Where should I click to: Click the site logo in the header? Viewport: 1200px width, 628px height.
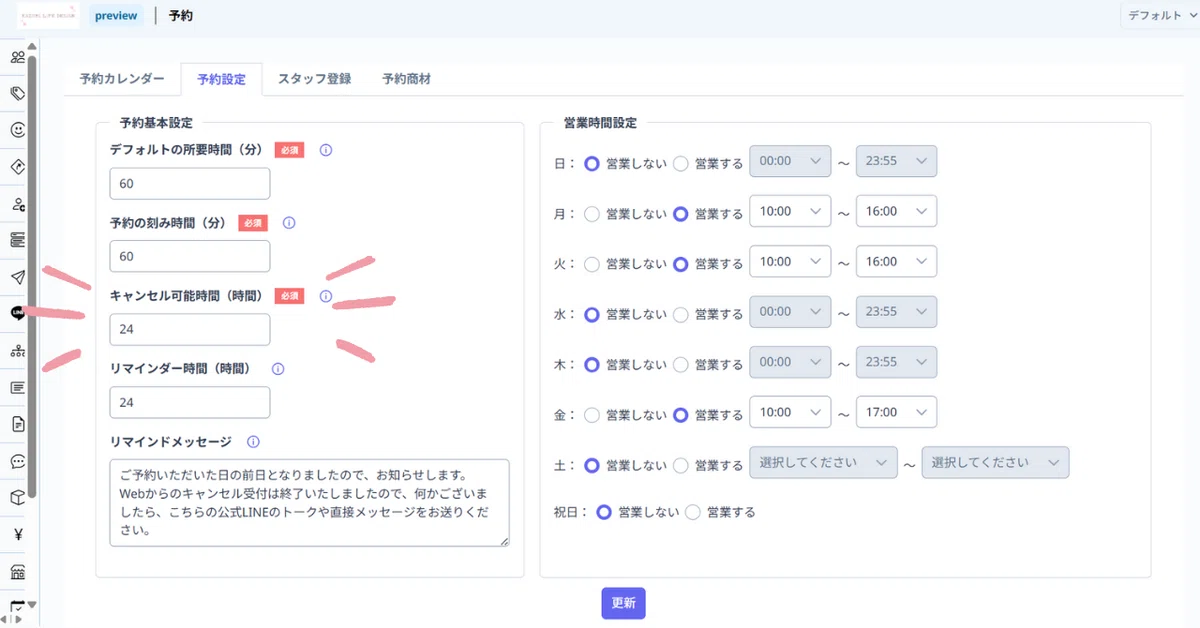click(48, 16)
